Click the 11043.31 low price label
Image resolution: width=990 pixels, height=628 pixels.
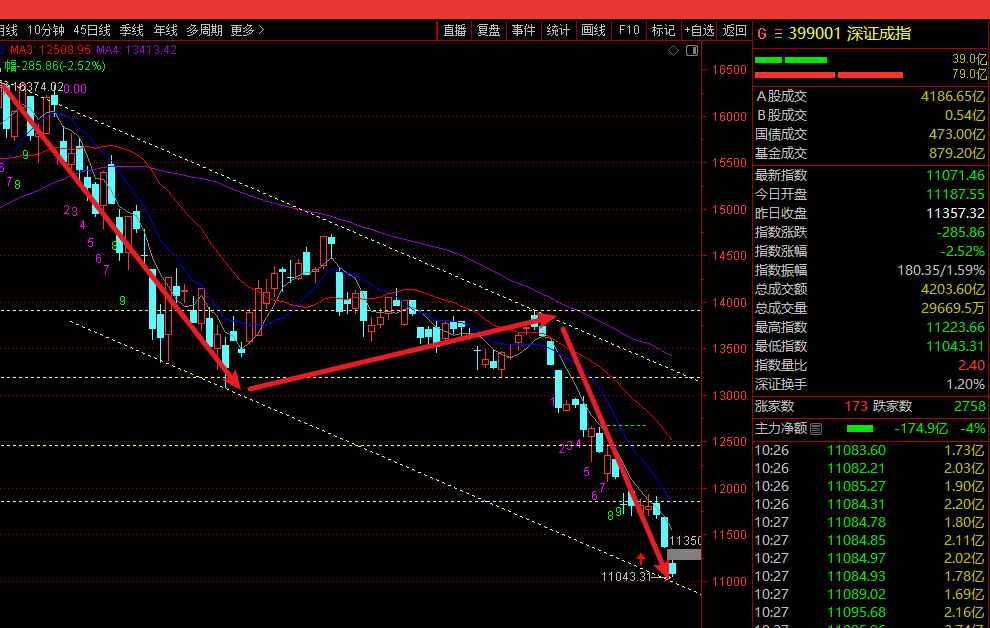(626, 577)
